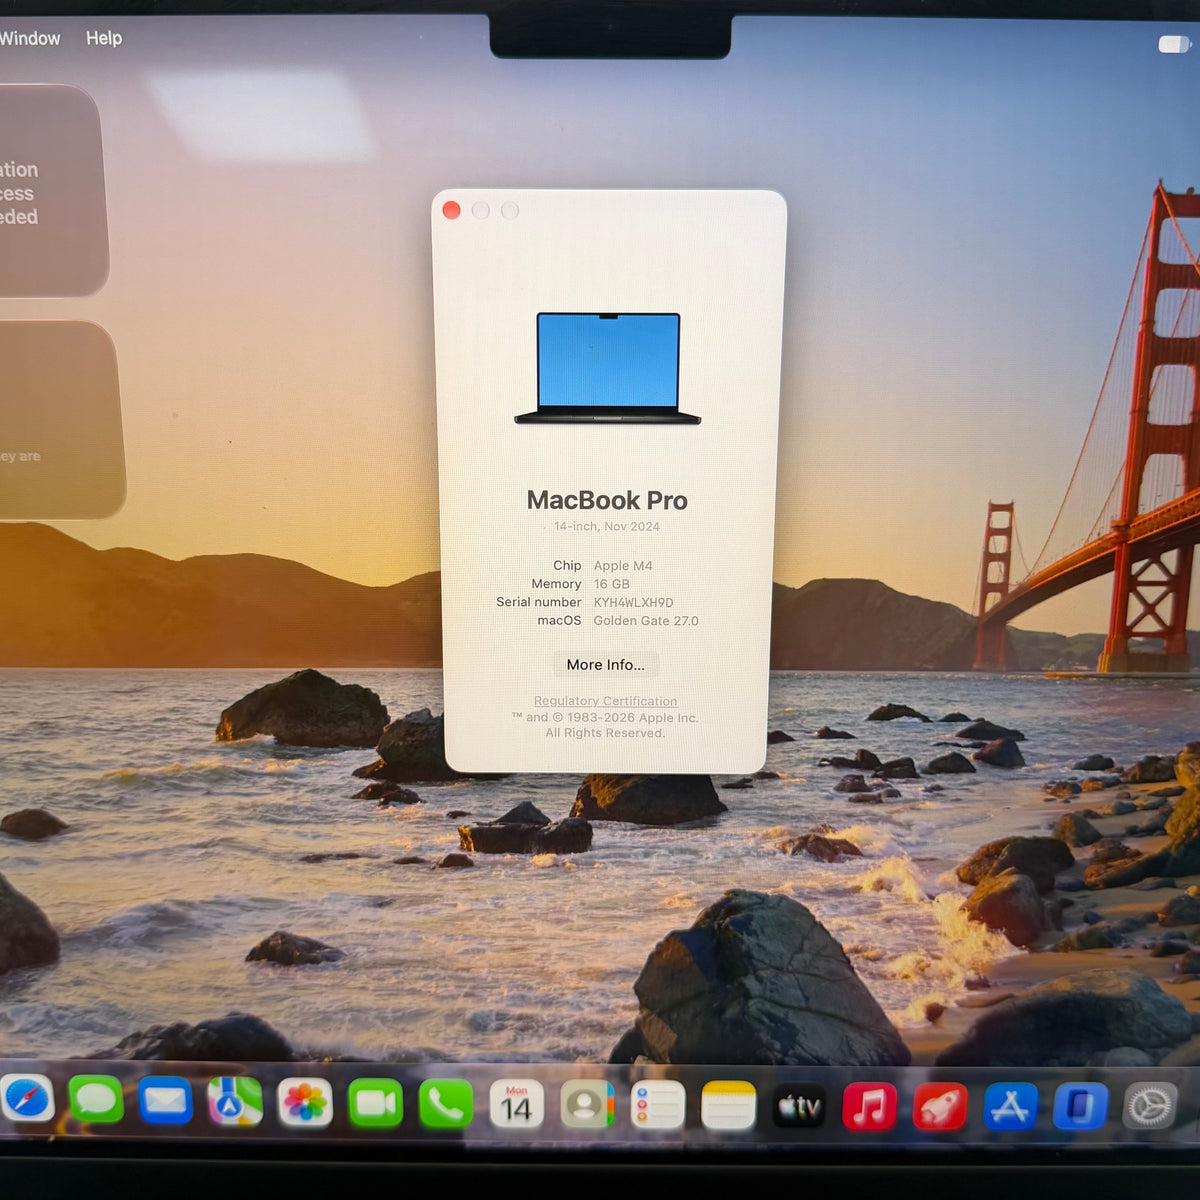Launch Messages from the Dock
The image size is (1200, 1200).
pyautogui.click(x=96, y=1101)
